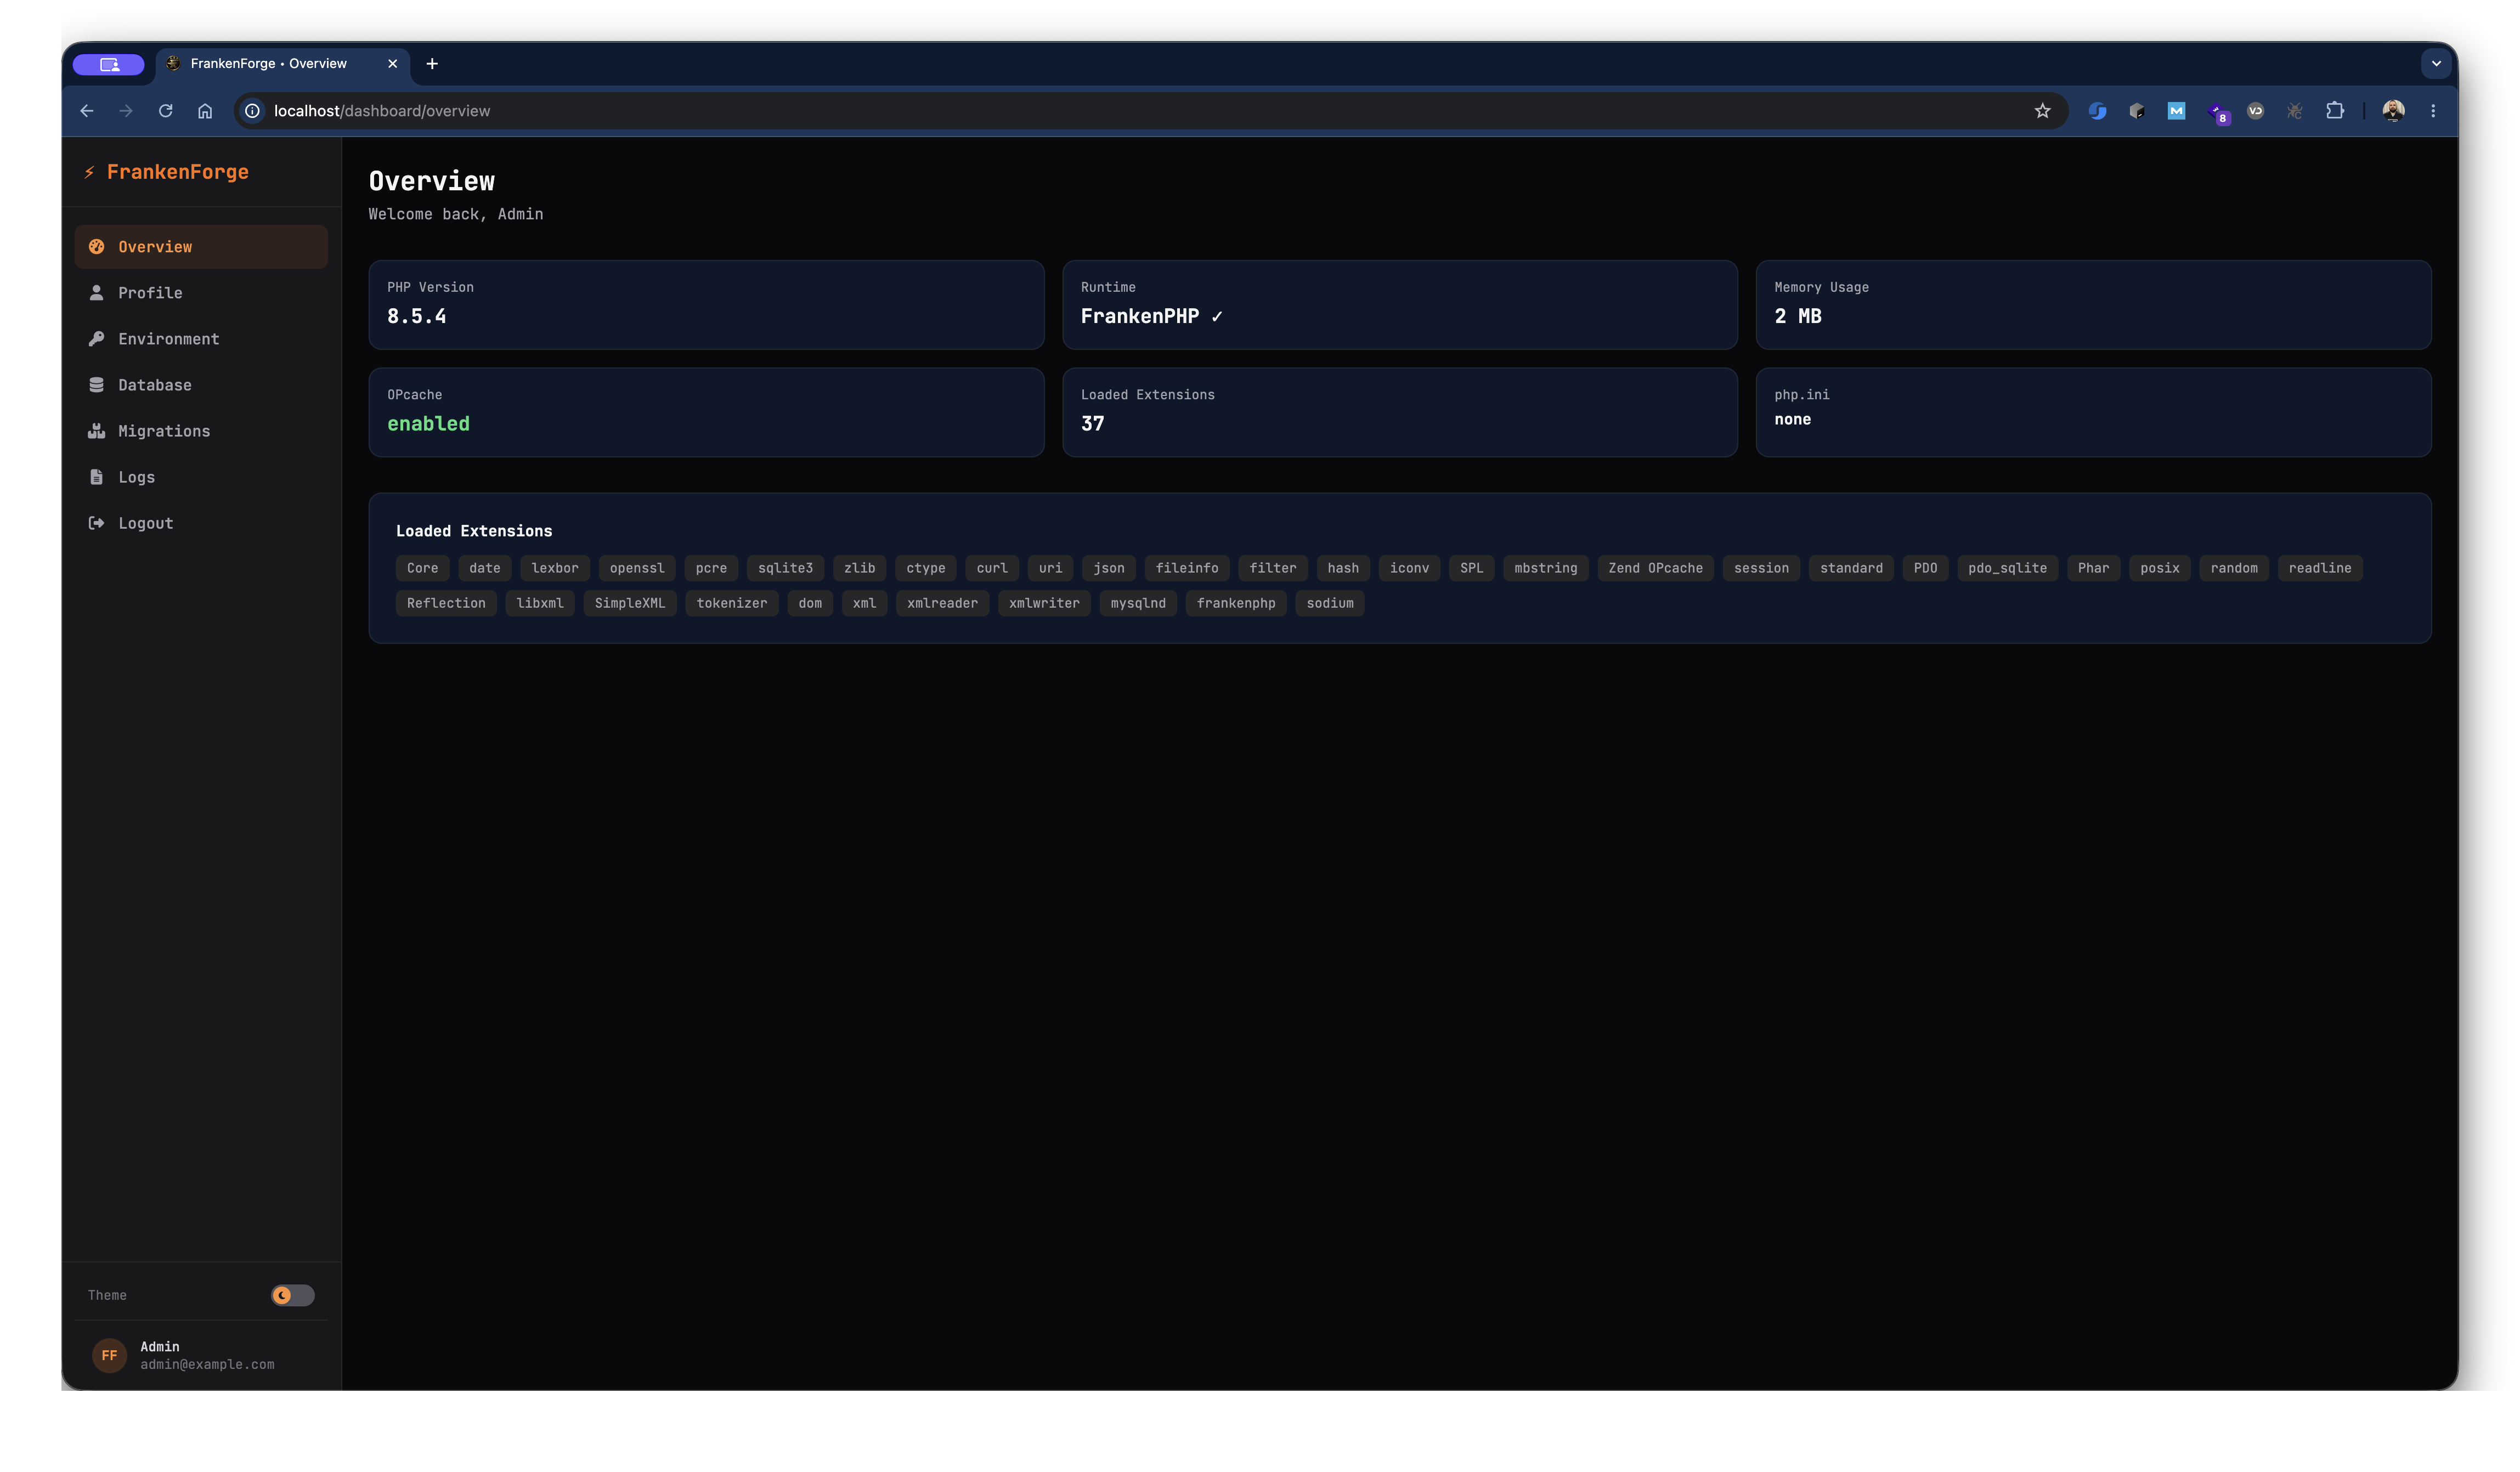This screenshot has height=1472, width=2520.
Task: Close the FrankenForge Overview tab
Action: tap(393, 64)
